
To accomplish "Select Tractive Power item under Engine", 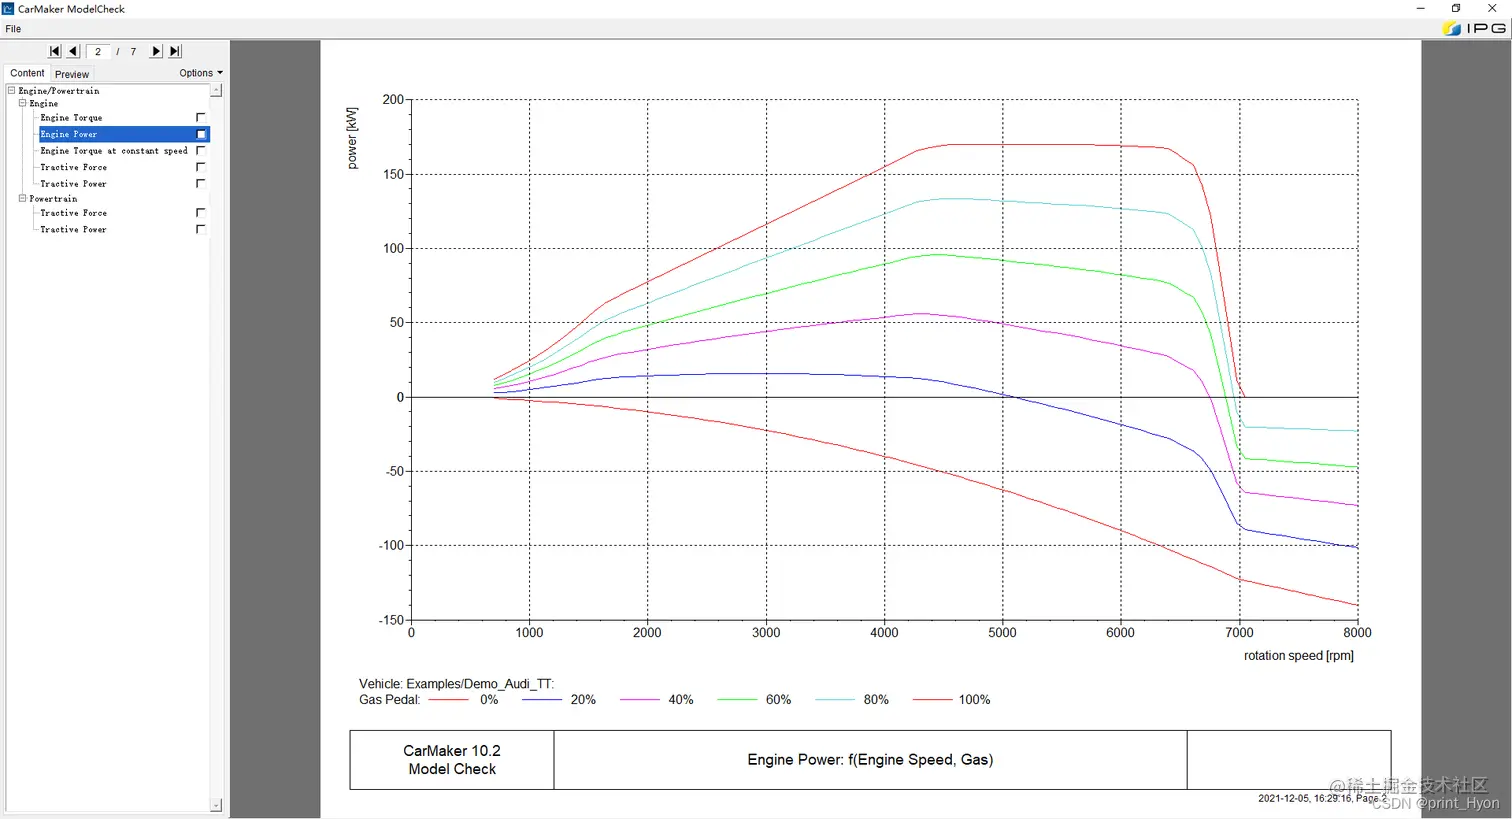I will click(x=73, y=184).
